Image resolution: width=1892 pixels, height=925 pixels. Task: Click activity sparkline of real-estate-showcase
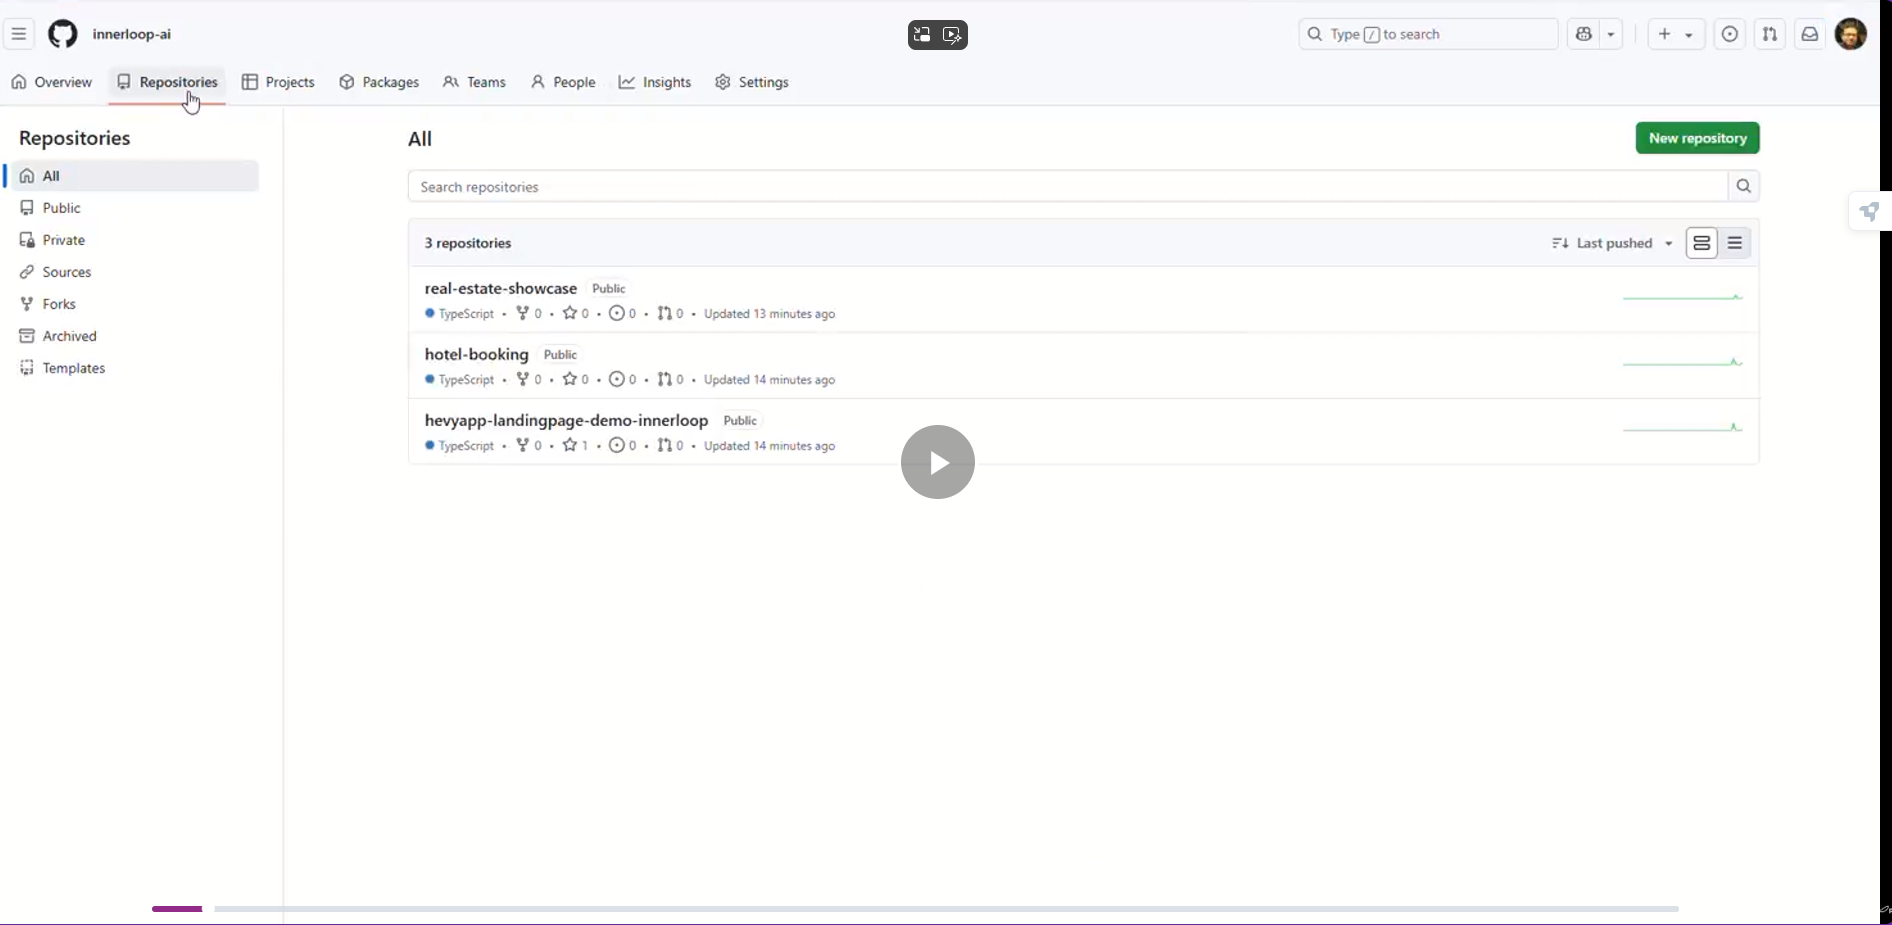1683,297
